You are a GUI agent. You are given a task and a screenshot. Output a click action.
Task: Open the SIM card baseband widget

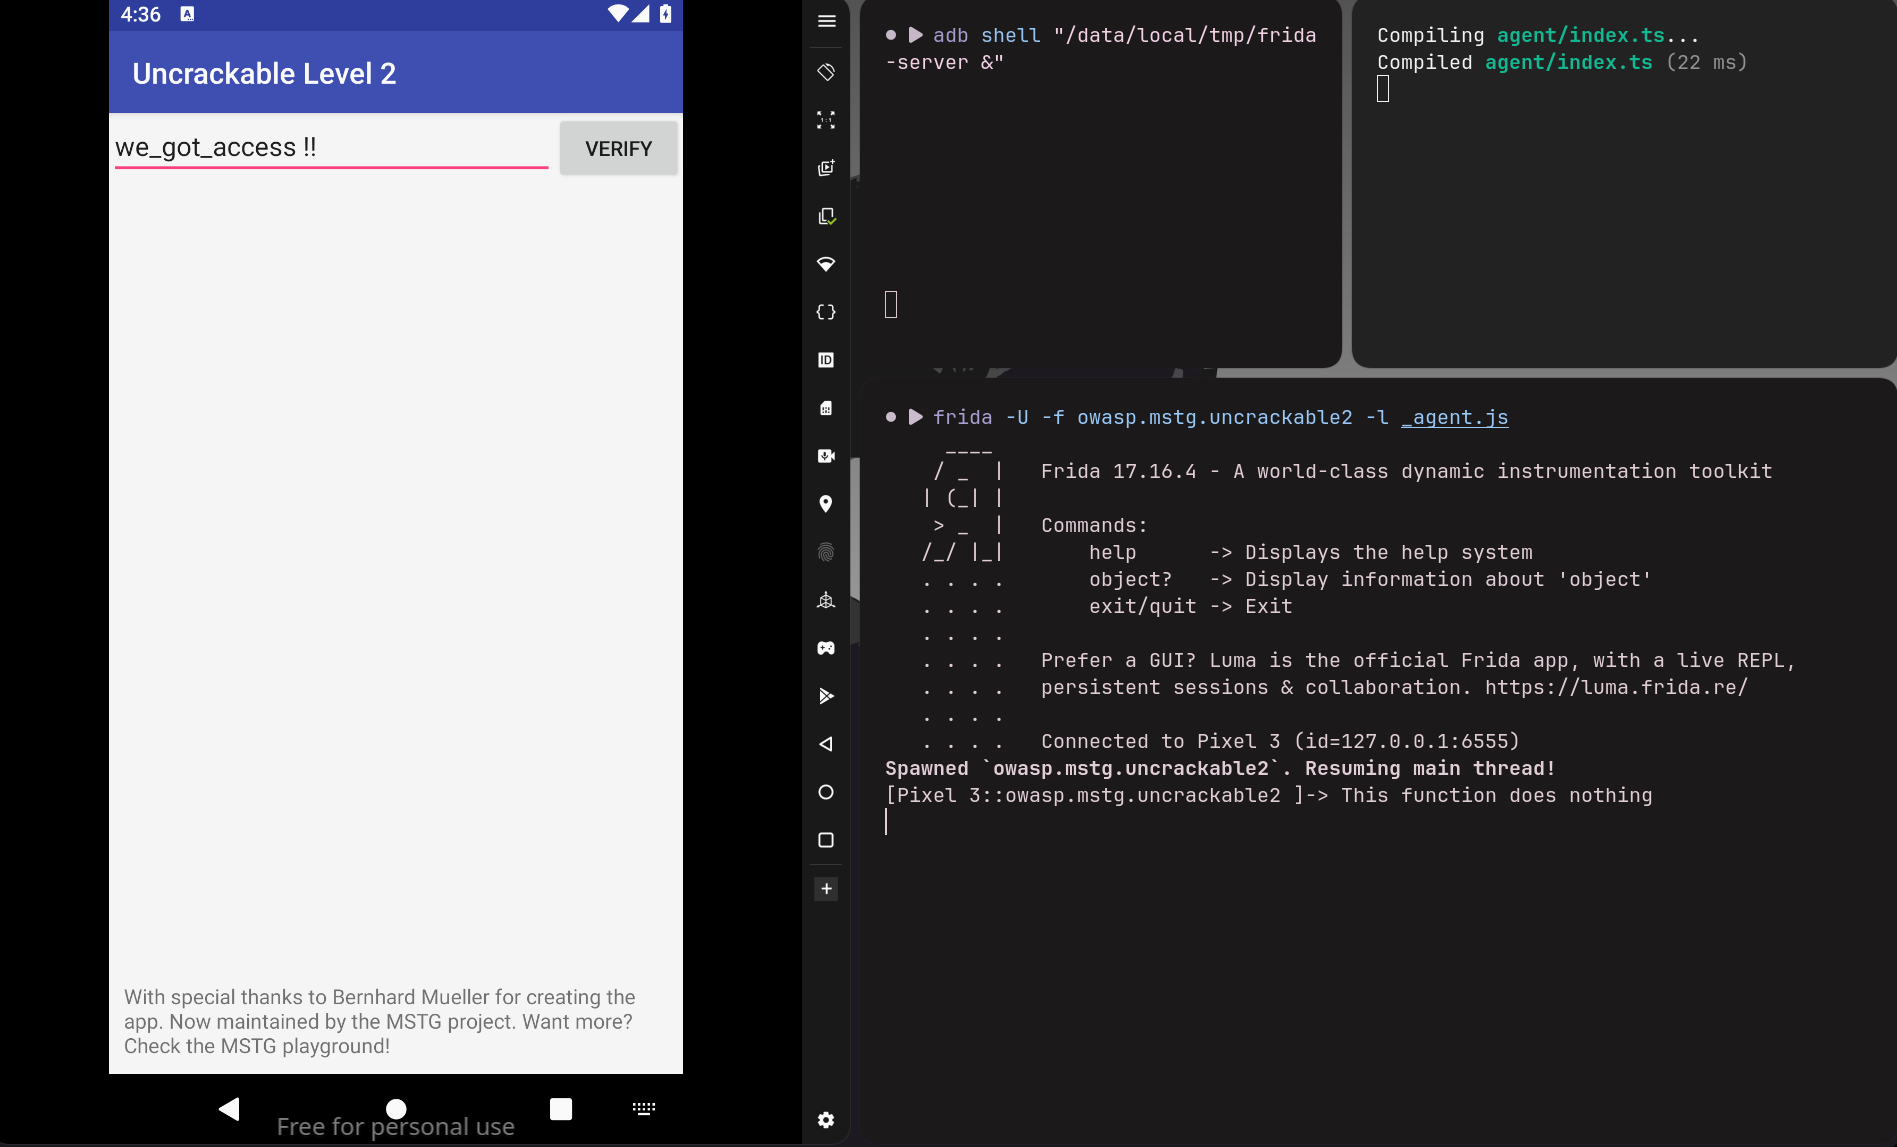pyautogui.click(x=826, y=408)
